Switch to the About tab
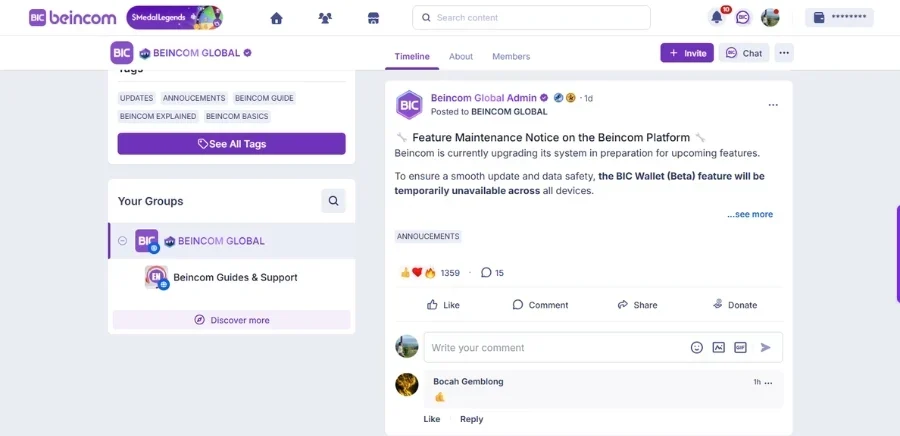 tap(461, 56)
